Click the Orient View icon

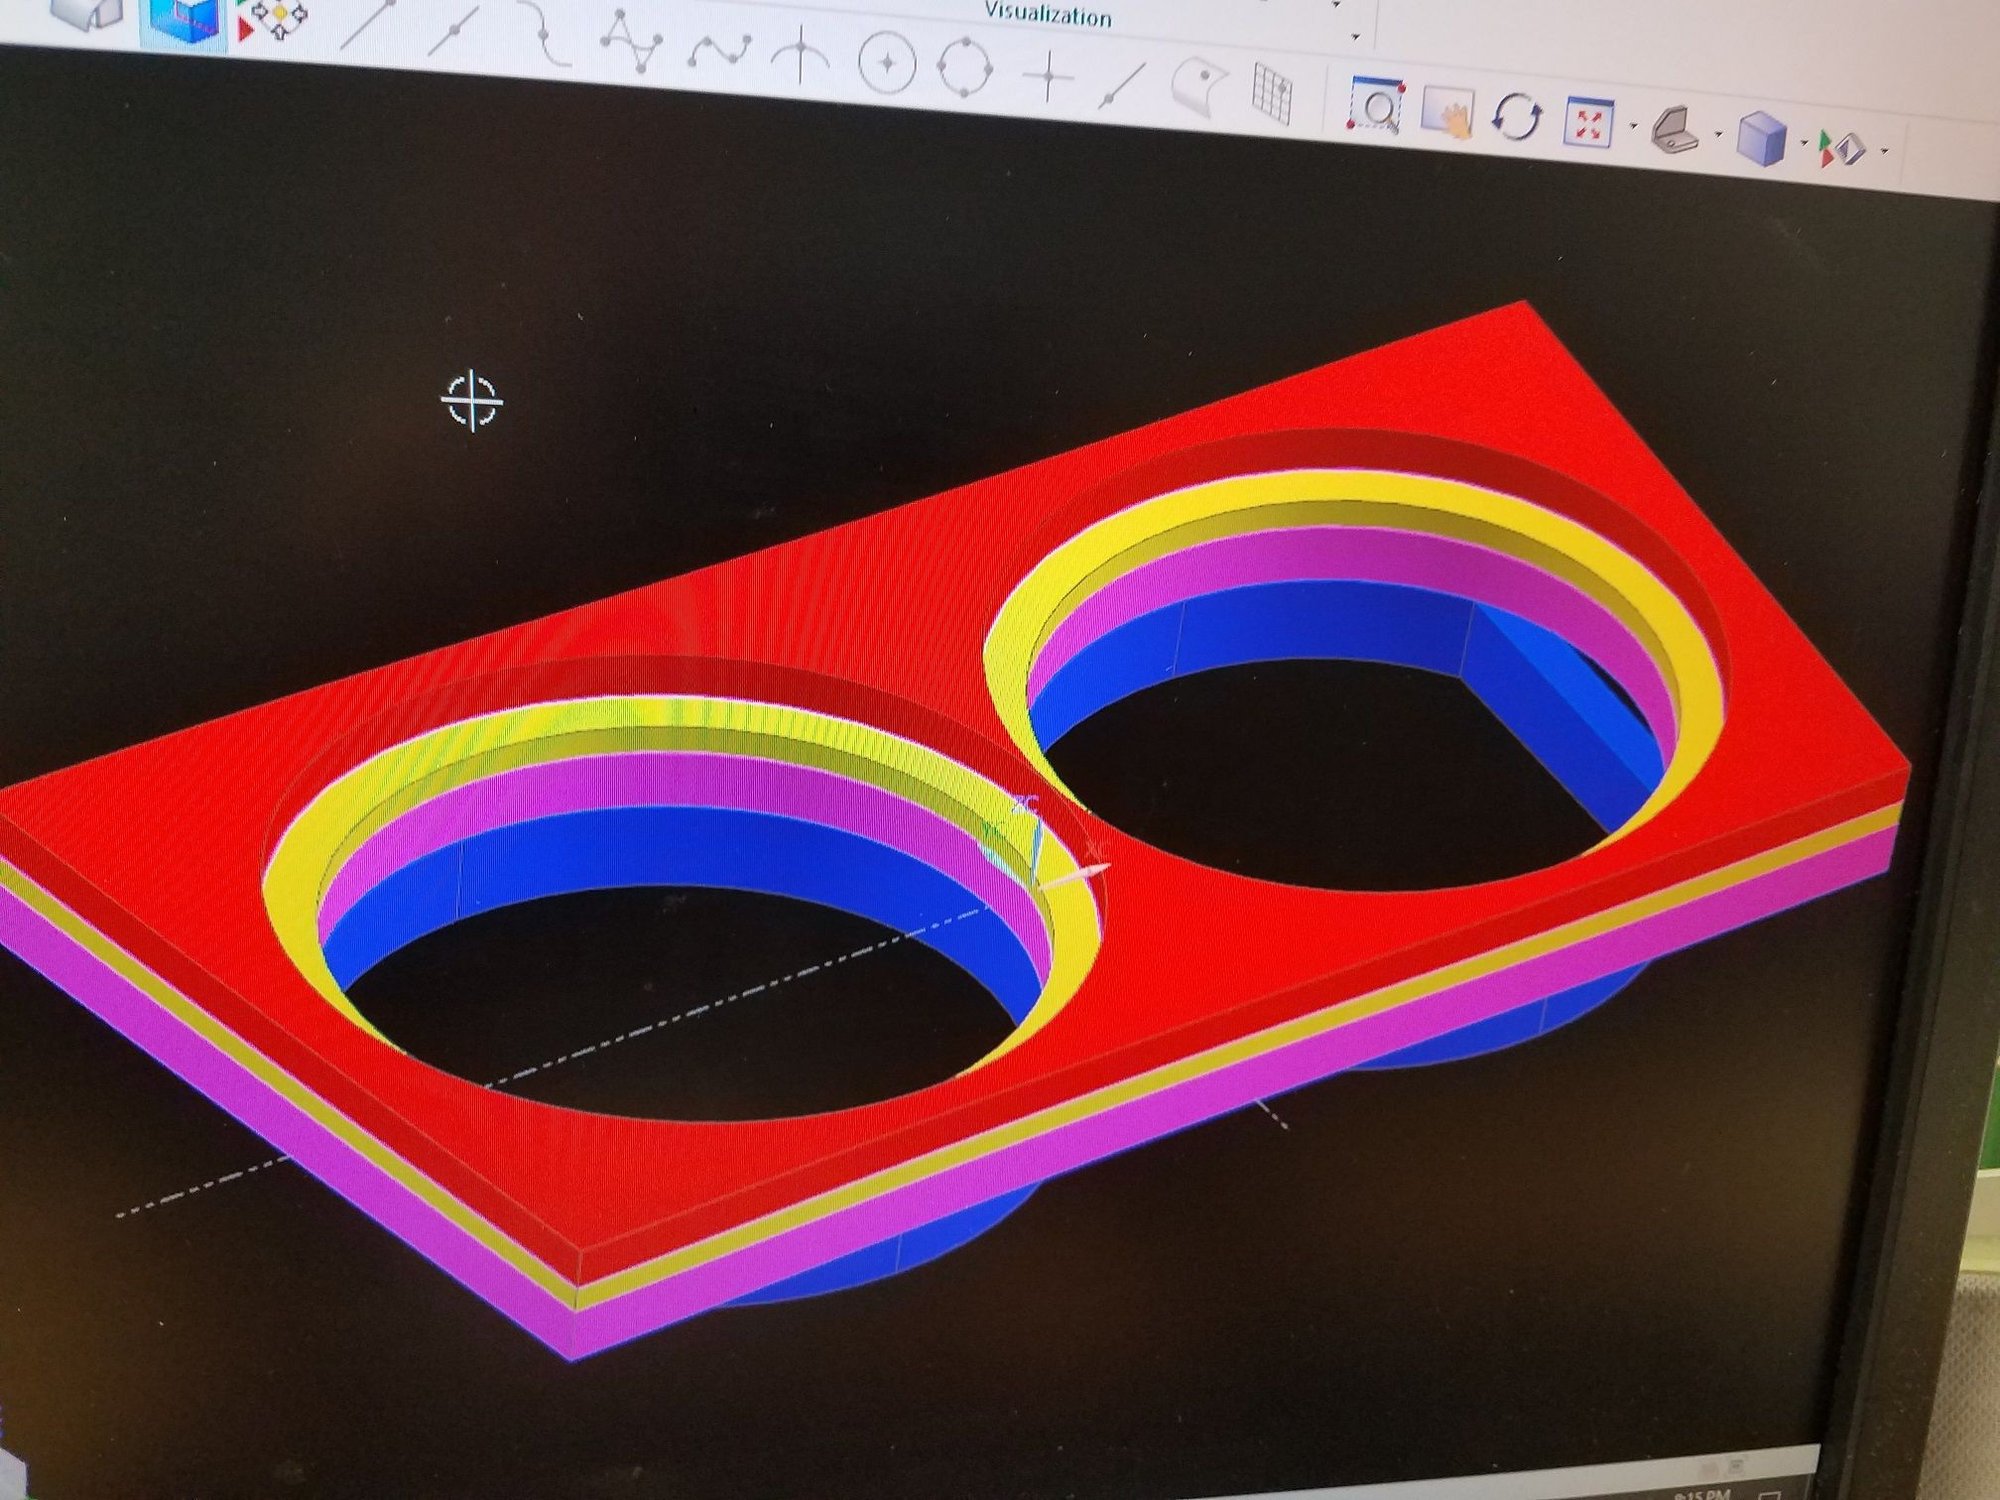tap(1675, 131)
